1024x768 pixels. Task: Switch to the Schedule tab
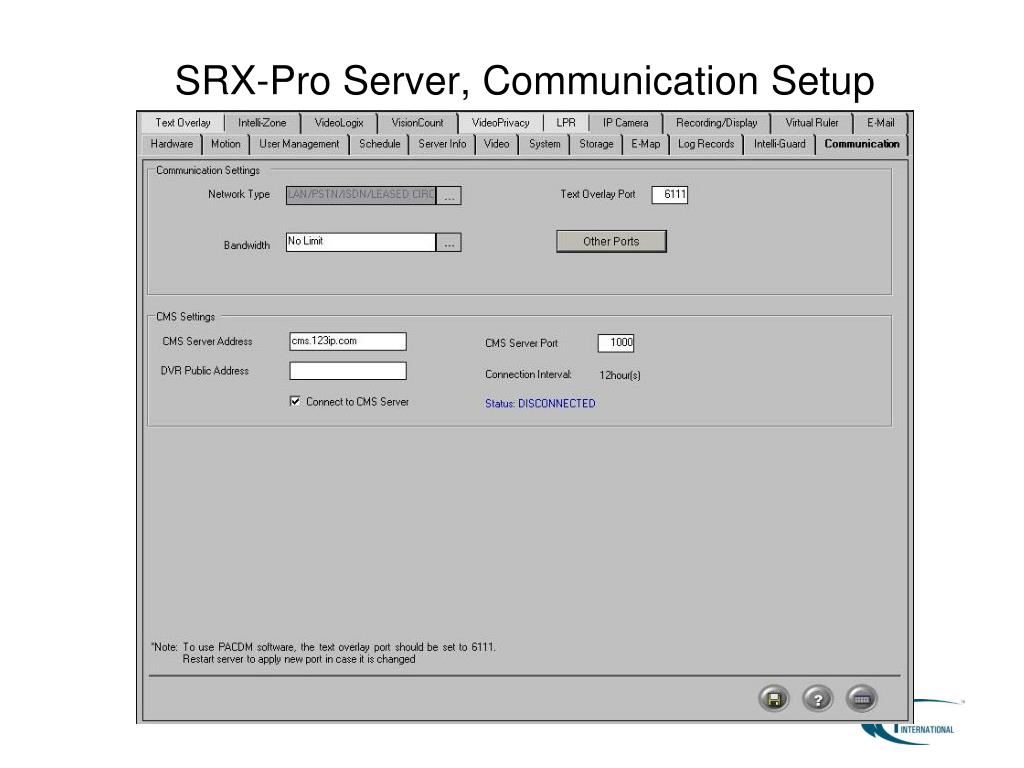point(379,144)
